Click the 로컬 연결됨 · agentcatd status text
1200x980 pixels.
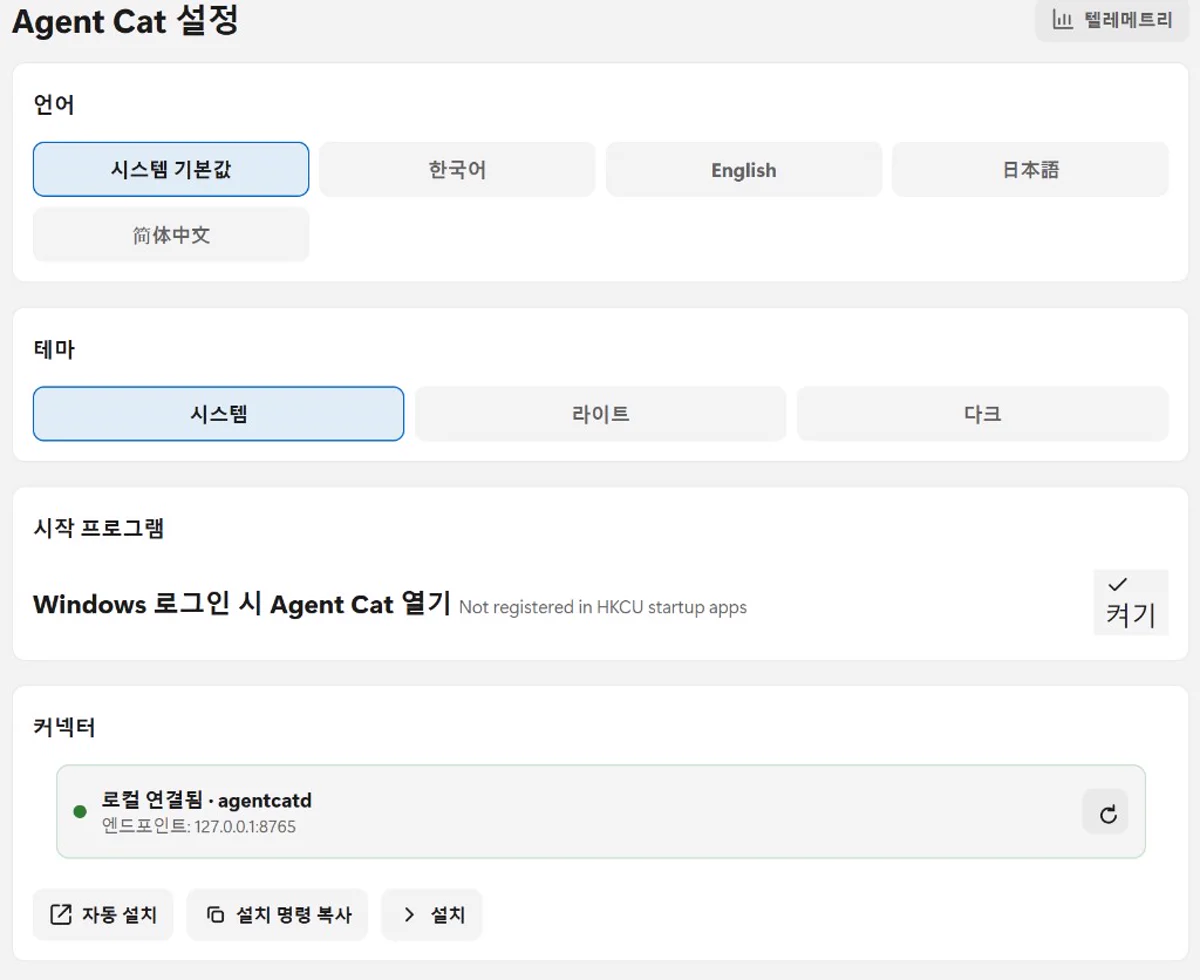[x=207, y=800]
